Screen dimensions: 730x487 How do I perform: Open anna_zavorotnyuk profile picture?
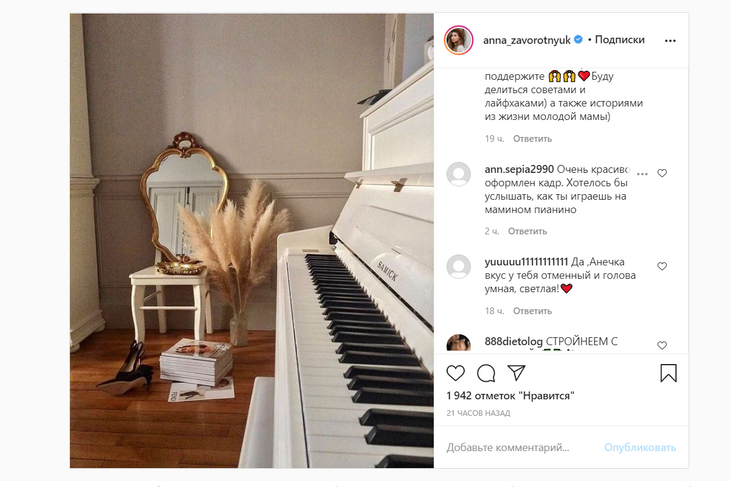point(458,41)
